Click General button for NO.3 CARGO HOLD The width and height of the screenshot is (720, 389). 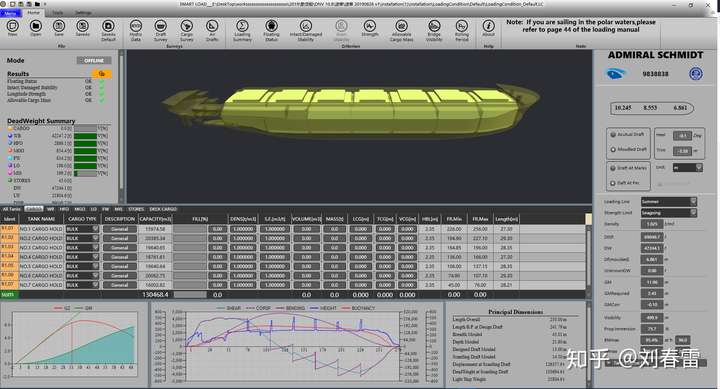pyautogui.click(x=119, y=248)
